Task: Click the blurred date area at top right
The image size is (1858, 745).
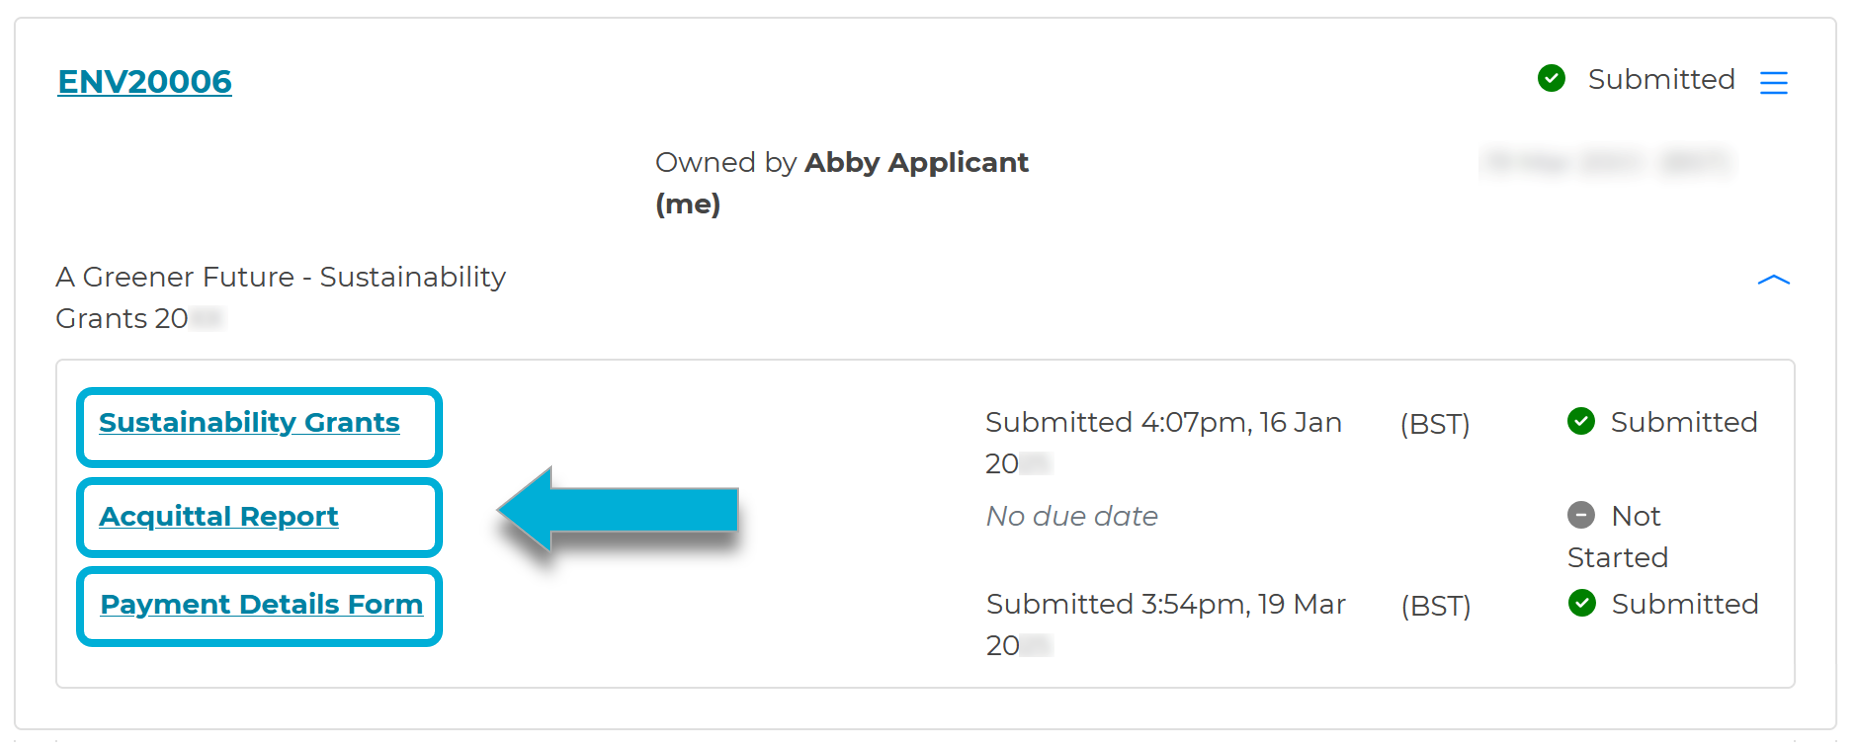Action: click(1610, 162)
